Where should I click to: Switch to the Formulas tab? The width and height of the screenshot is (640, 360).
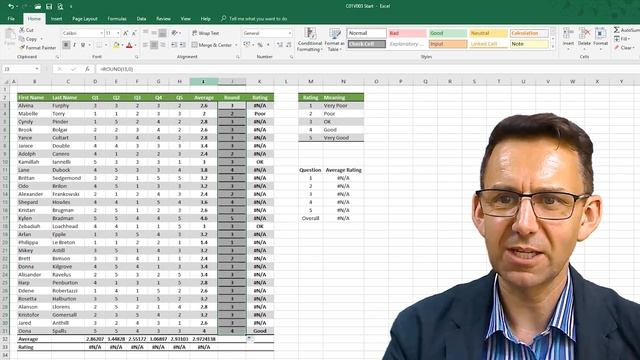pyautogui.click(x=117, y=19)
